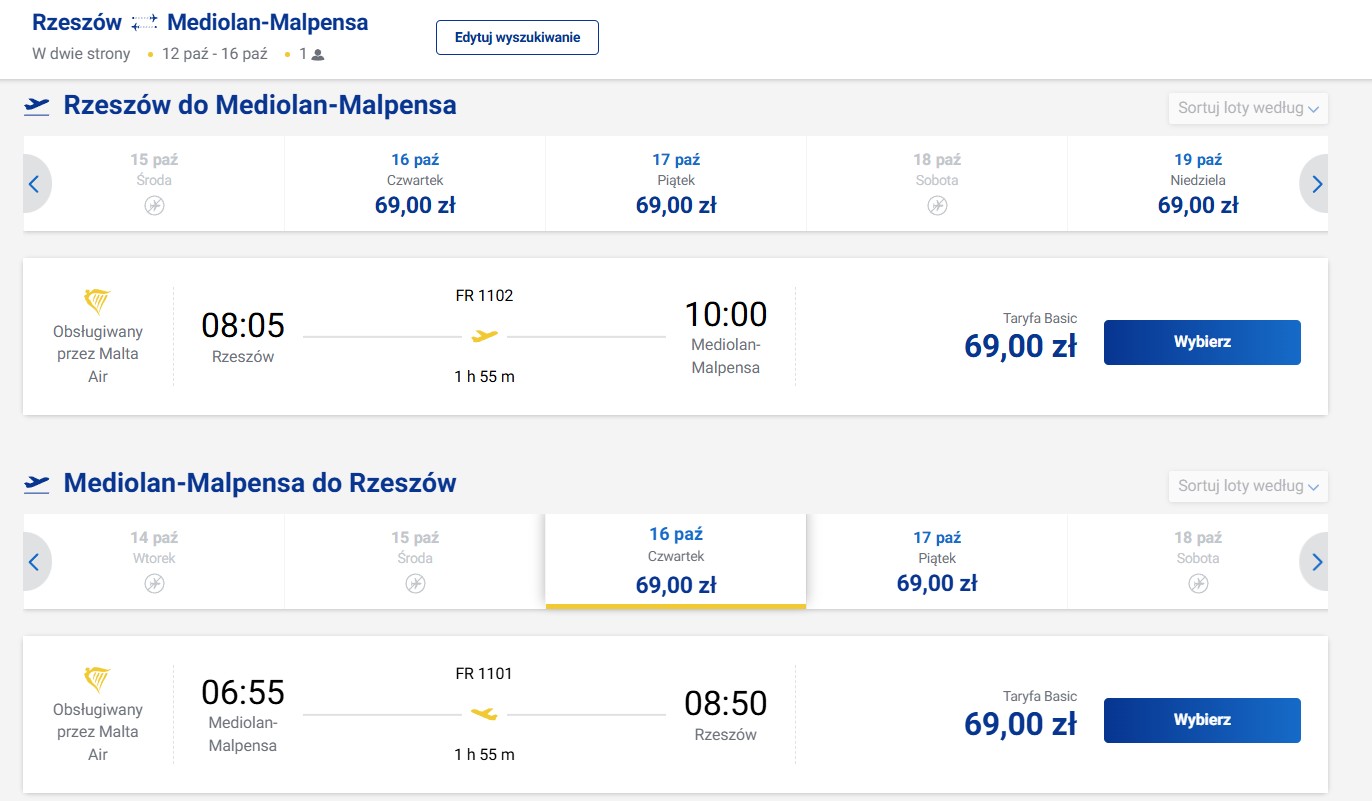The image size is (1372, 801).
Task: Click yellow plane icon under FR 1102
Action: click(x=484, y=336)
